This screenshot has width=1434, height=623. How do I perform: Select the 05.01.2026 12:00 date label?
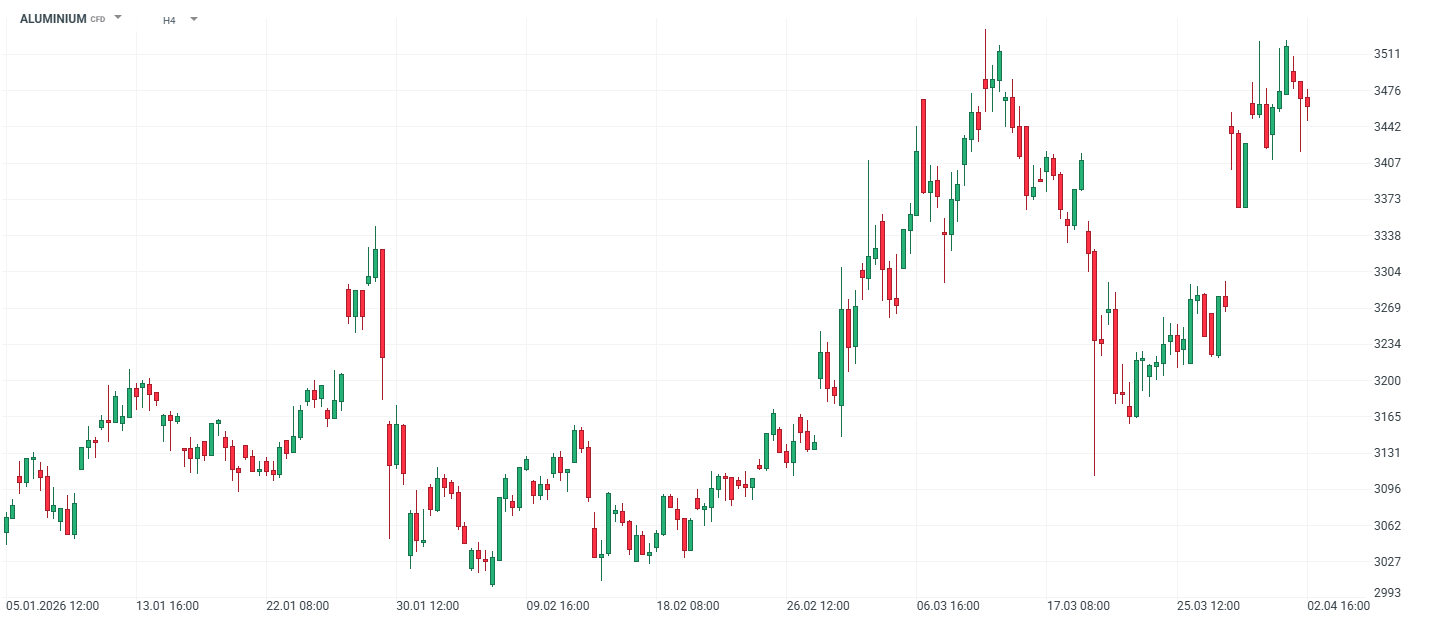point(53,606)
